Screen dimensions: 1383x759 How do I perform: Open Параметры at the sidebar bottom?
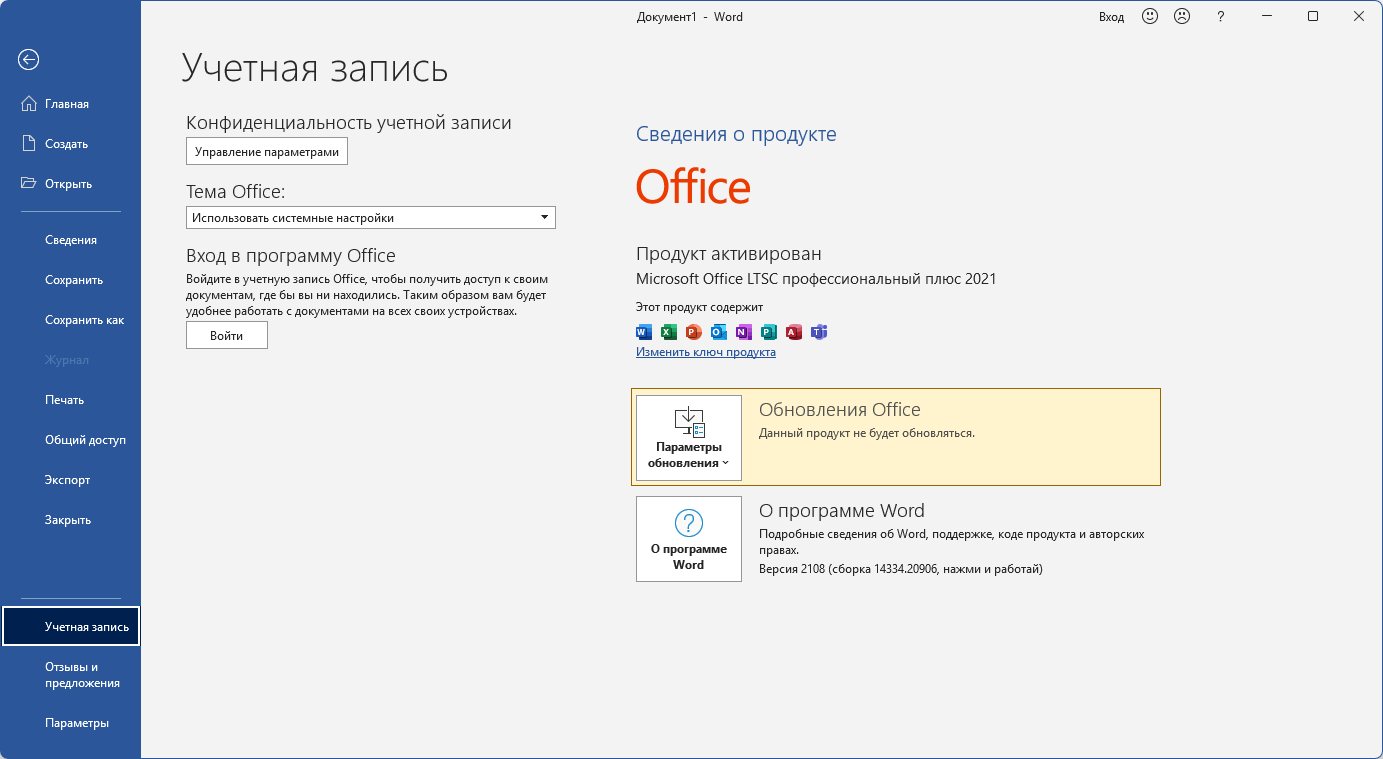click(x=71, y=723)
